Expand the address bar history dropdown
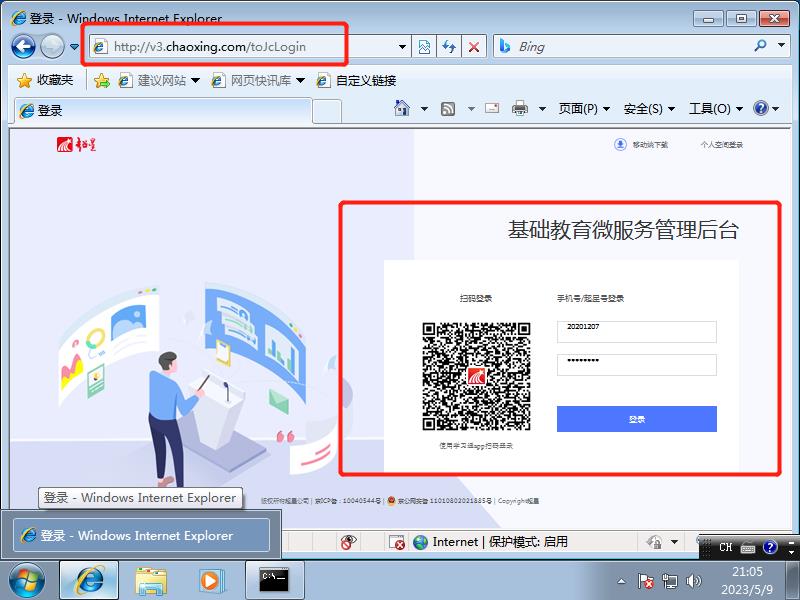The height and width of the screenshot is (600, 800). pos(403,47)
